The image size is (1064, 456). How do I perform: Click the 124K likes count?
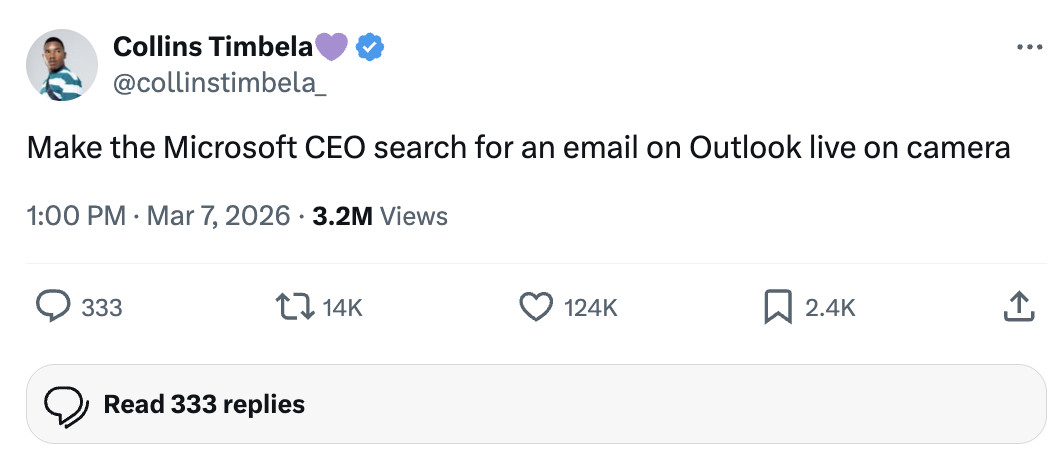point(591,308)
